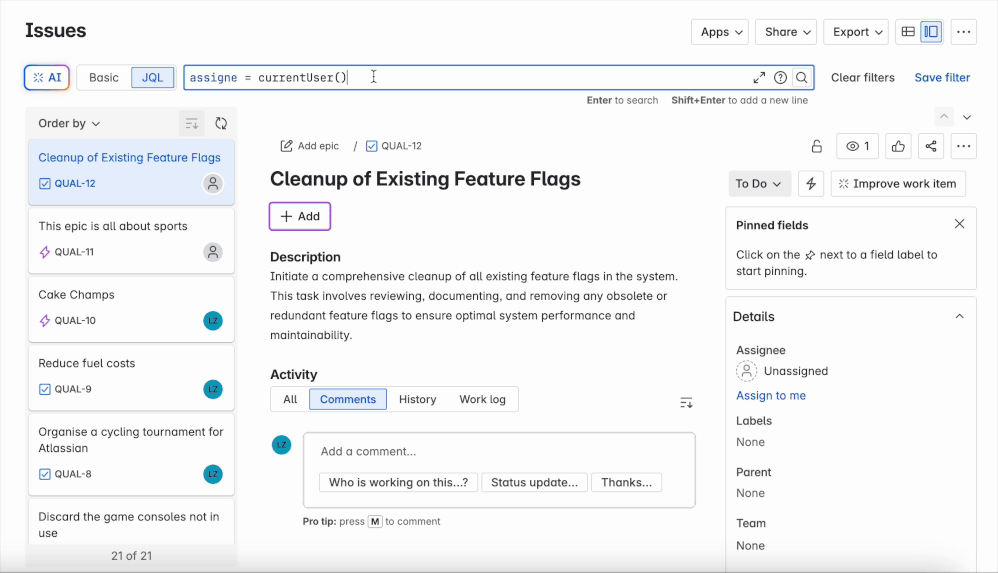Switch to Basic search mode
Viewport: 998px width, 573px height.
point(104,77)
